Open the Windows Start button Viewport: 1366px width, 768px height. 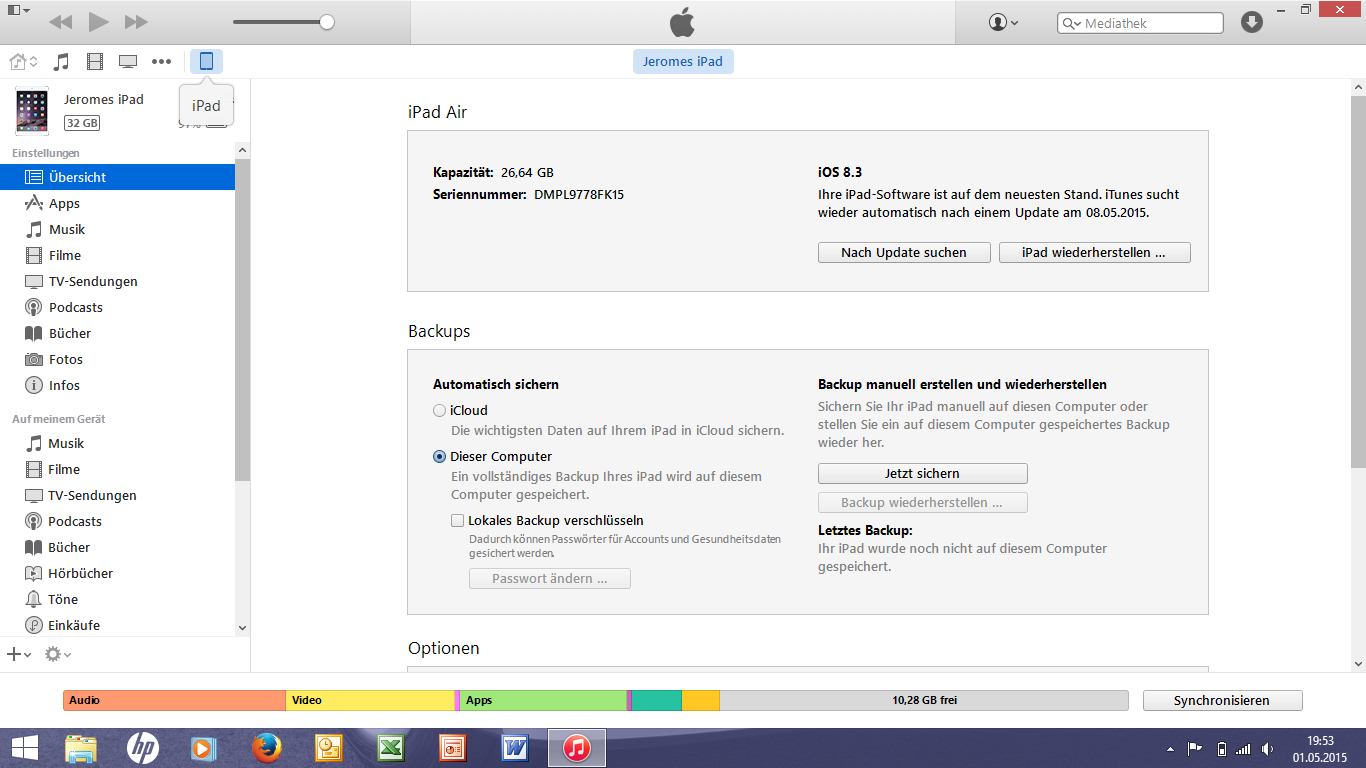(24, 748)
